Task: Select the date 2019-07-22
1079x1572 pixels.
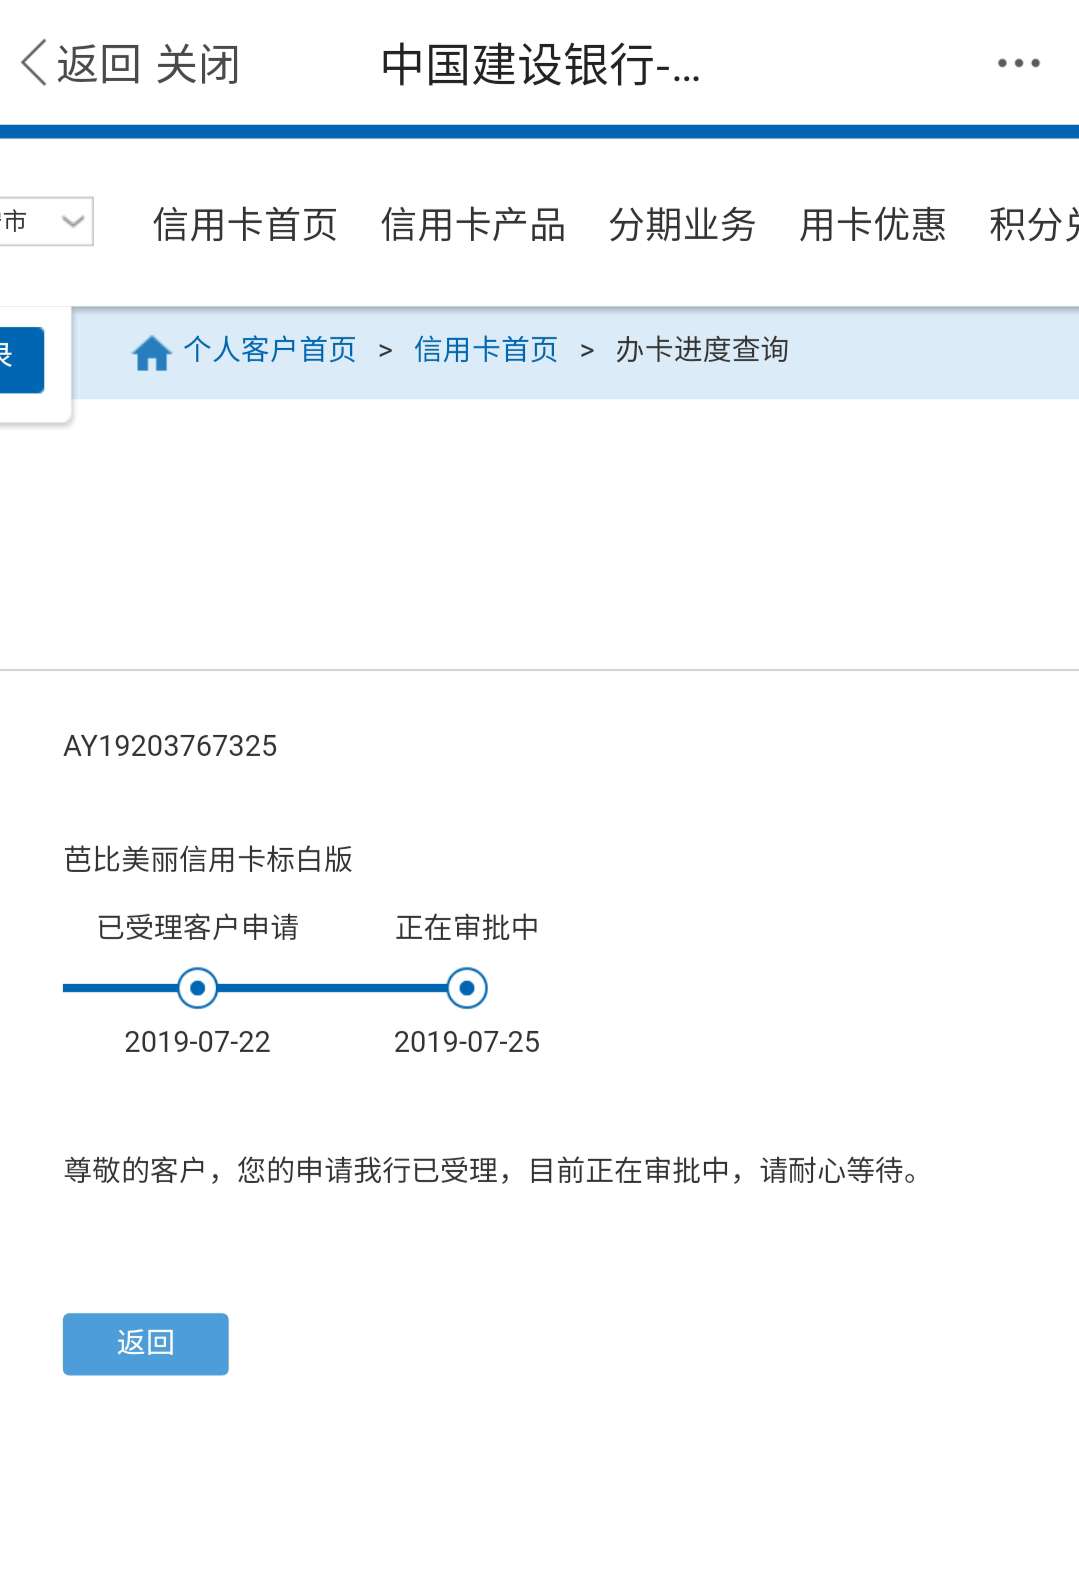Action: pyautogui.click(x=197, y=1042)
